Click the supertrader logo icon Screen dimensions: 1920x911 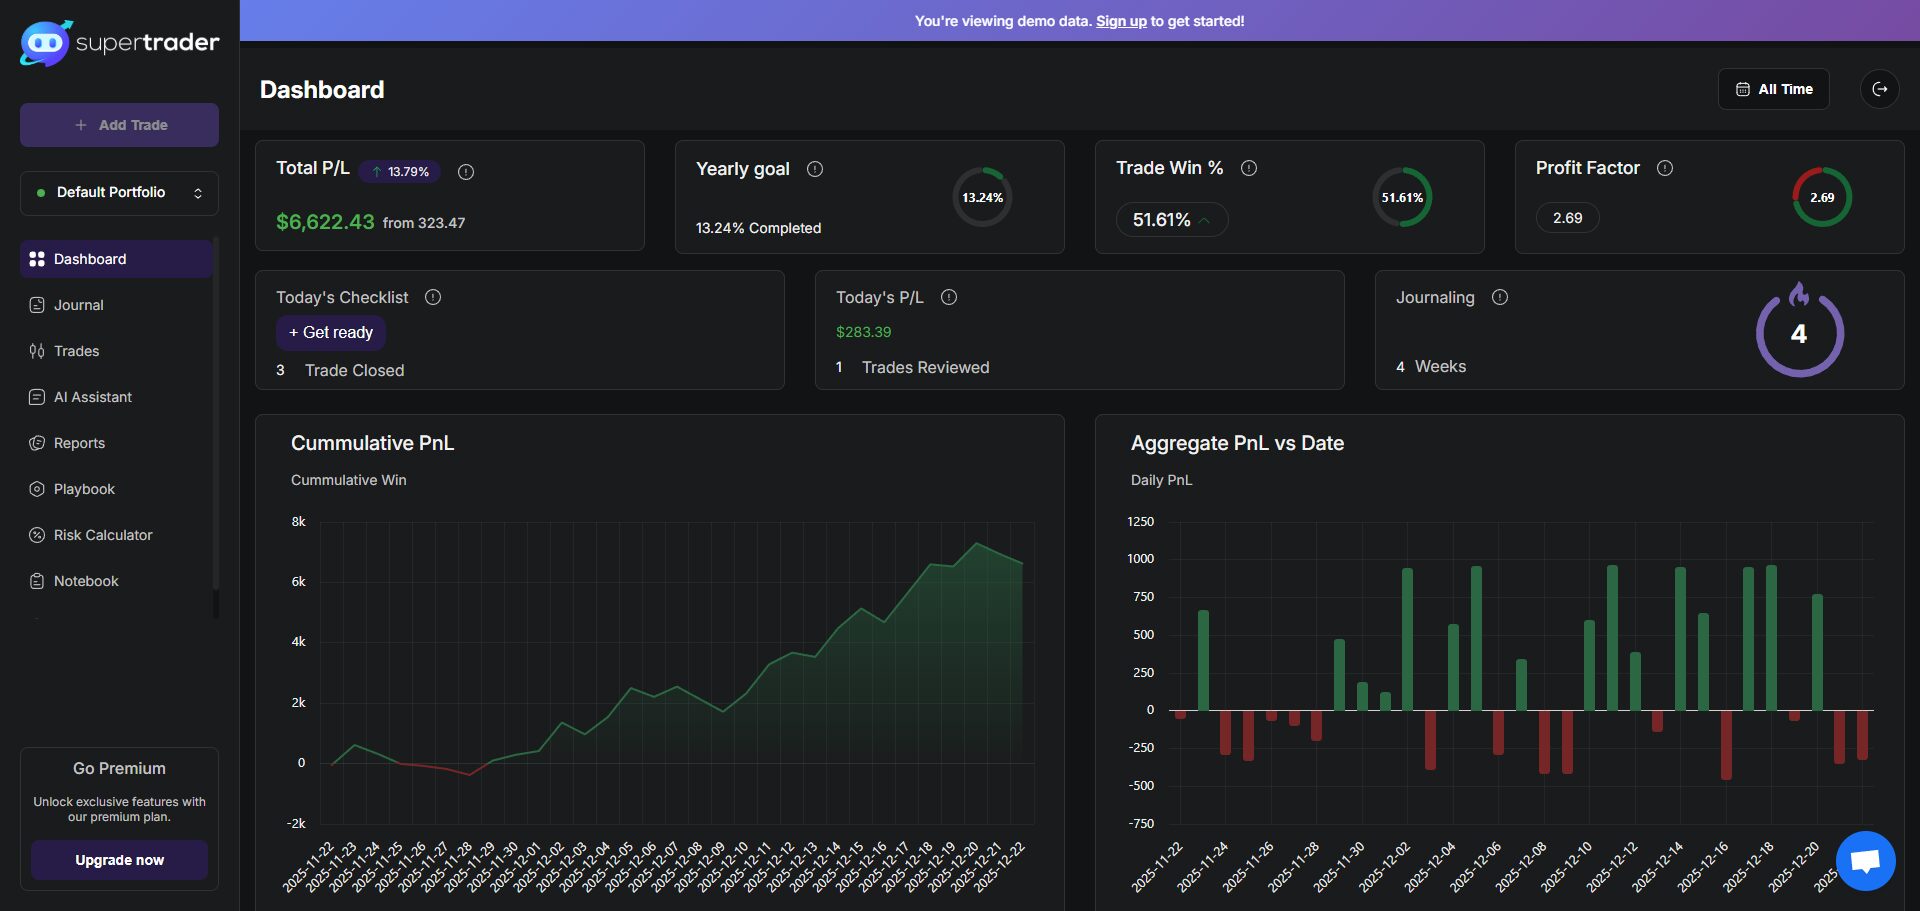tap(45, 43)
